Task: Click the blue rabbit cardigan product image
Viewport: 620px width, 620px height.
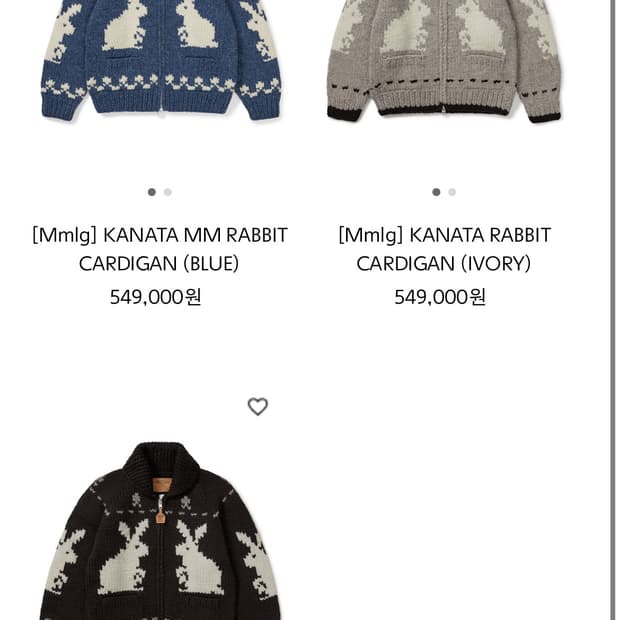Action: click(x=161, y=61)
